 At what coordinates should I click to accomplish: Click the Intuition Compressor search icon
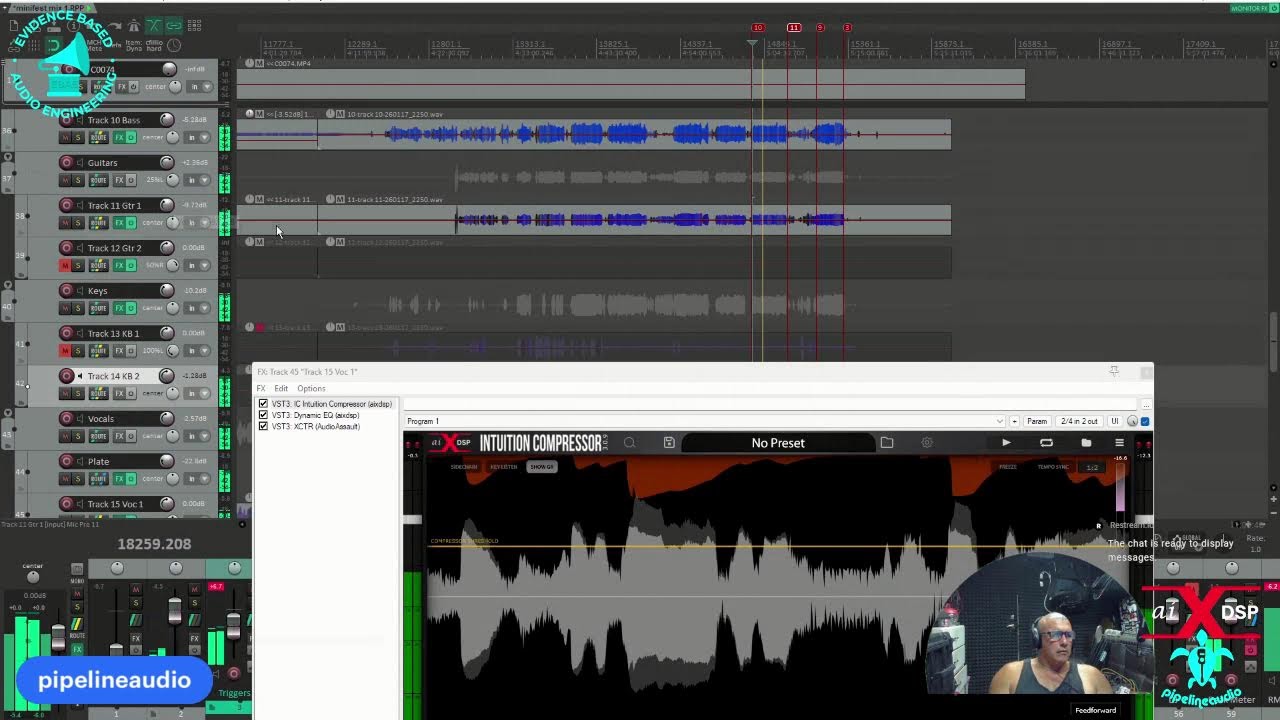pos(630,442)
